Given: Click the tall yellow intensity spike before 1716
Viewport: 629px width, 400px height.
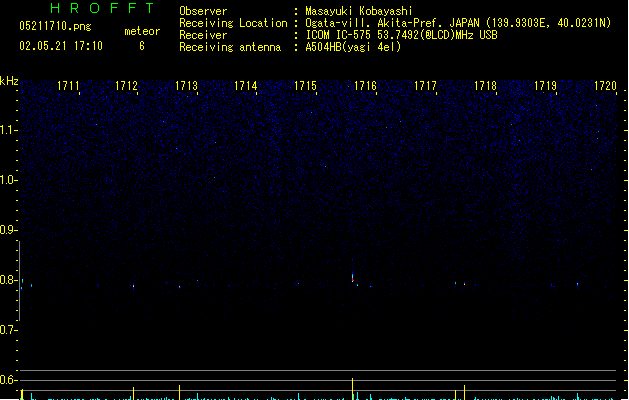Looking at the screenshot, I should [353, 389].
